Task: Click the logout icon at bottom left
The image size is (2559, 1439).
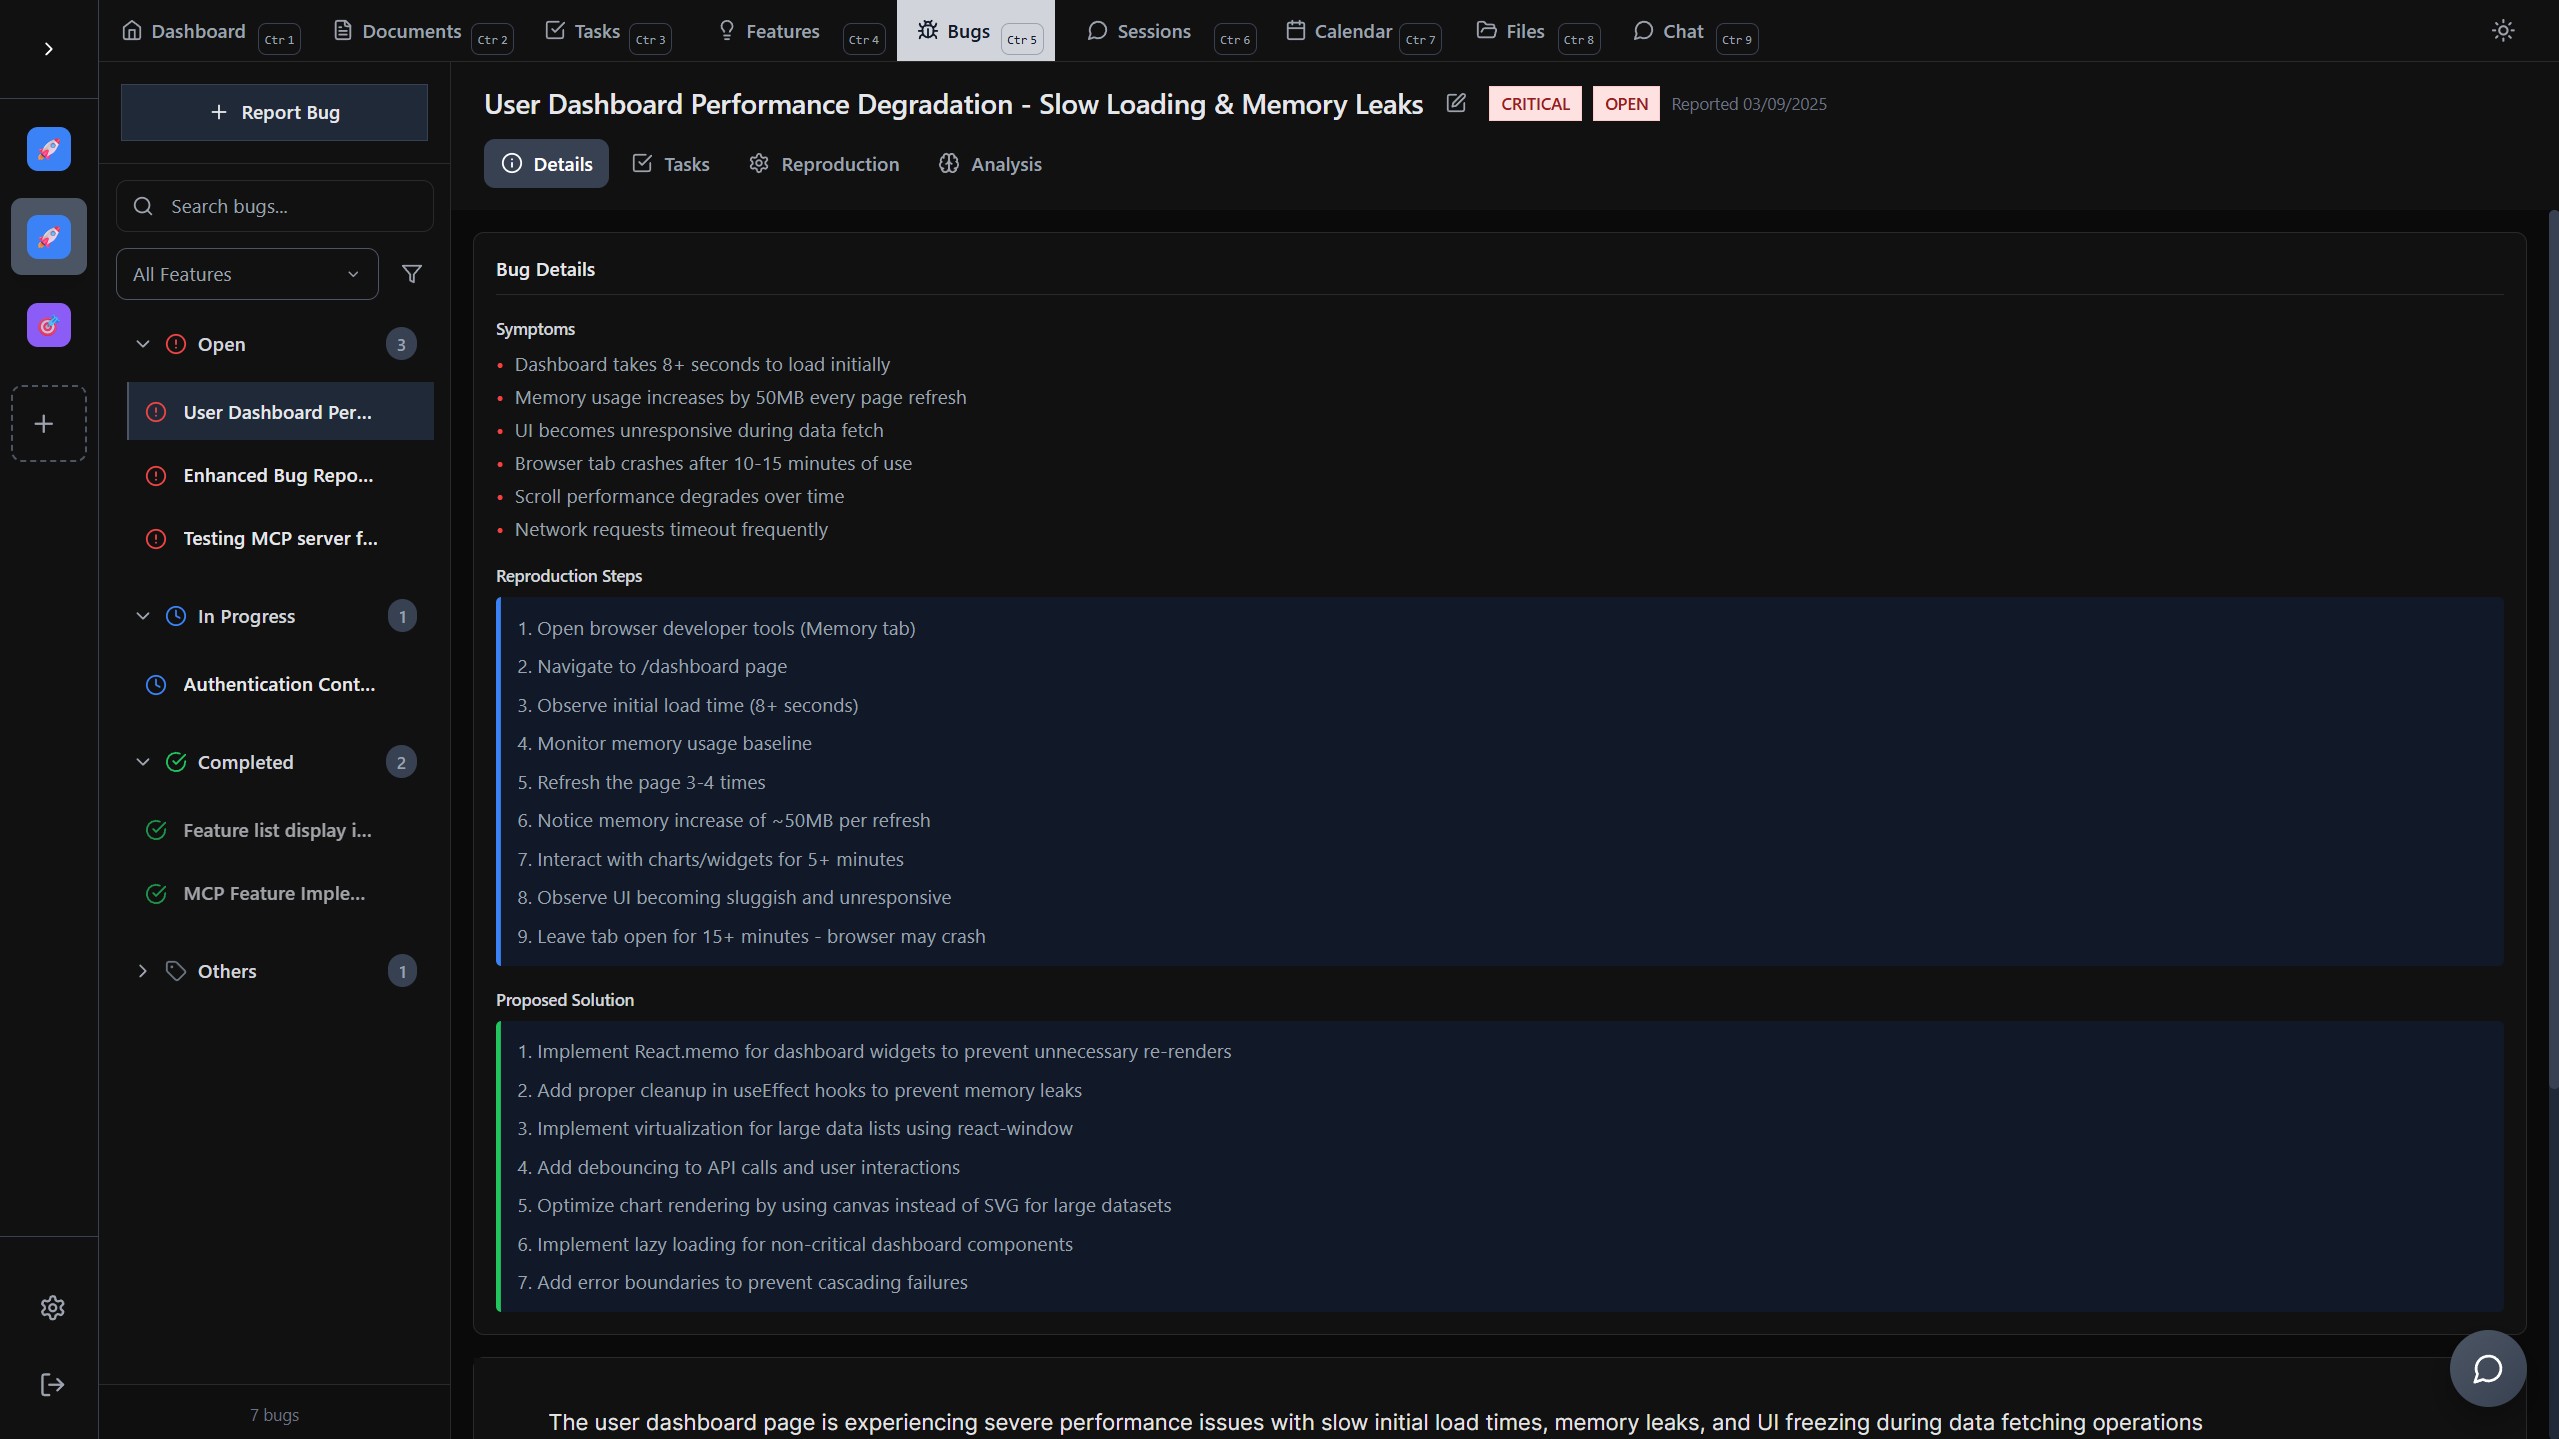Action: point(52,1384)
